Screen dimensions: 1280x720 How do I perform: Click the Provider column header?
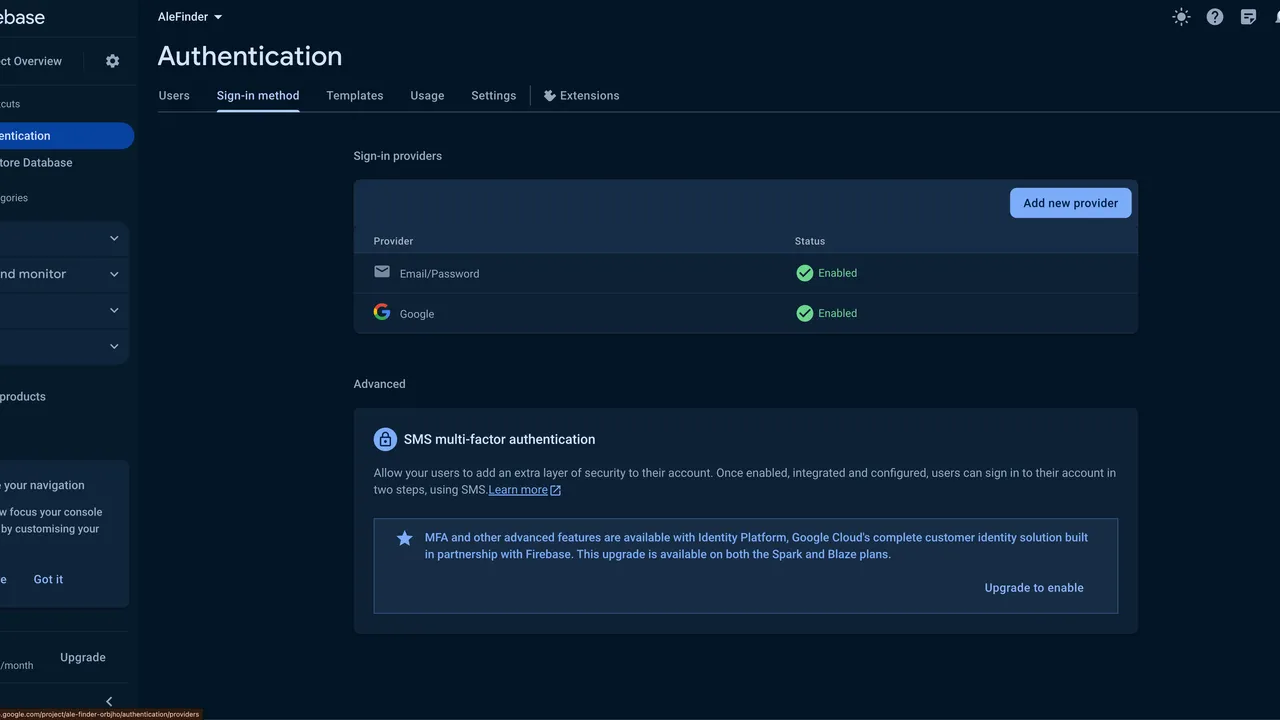393,241
